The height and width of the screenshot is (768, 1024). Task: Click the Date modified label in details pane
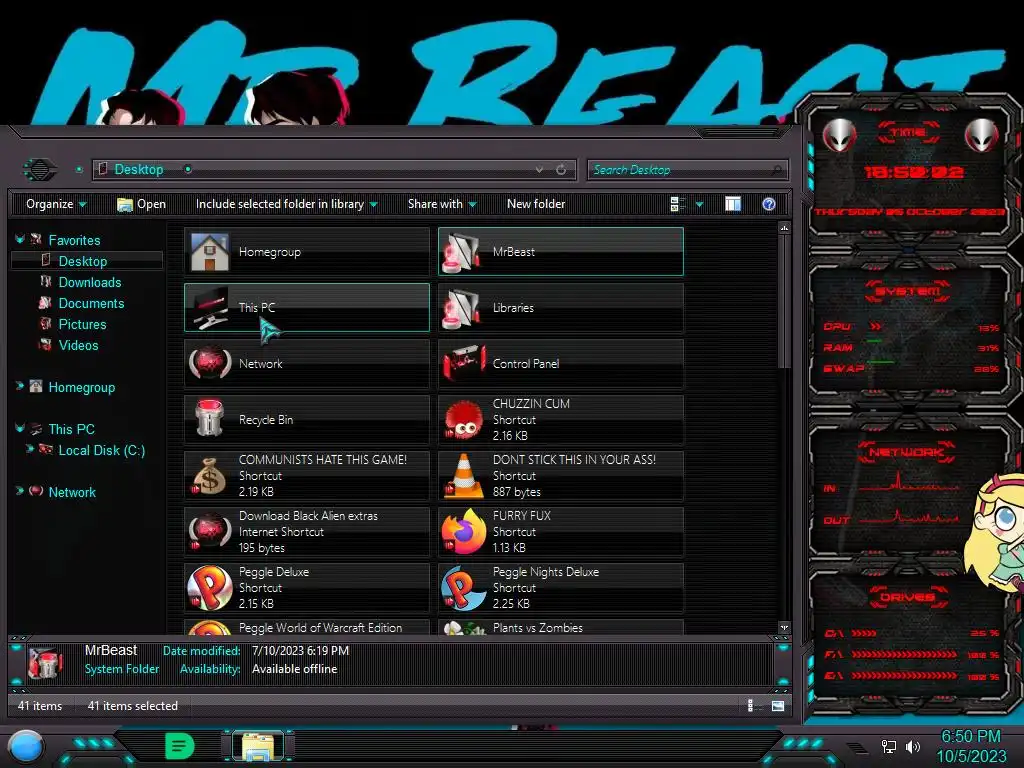[202, 650]
